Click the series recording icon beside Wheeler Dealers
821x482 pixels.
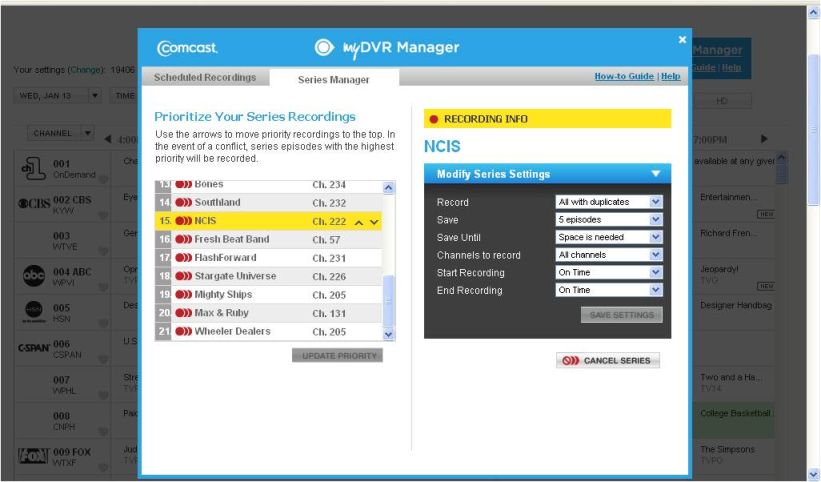pos(183,332)
